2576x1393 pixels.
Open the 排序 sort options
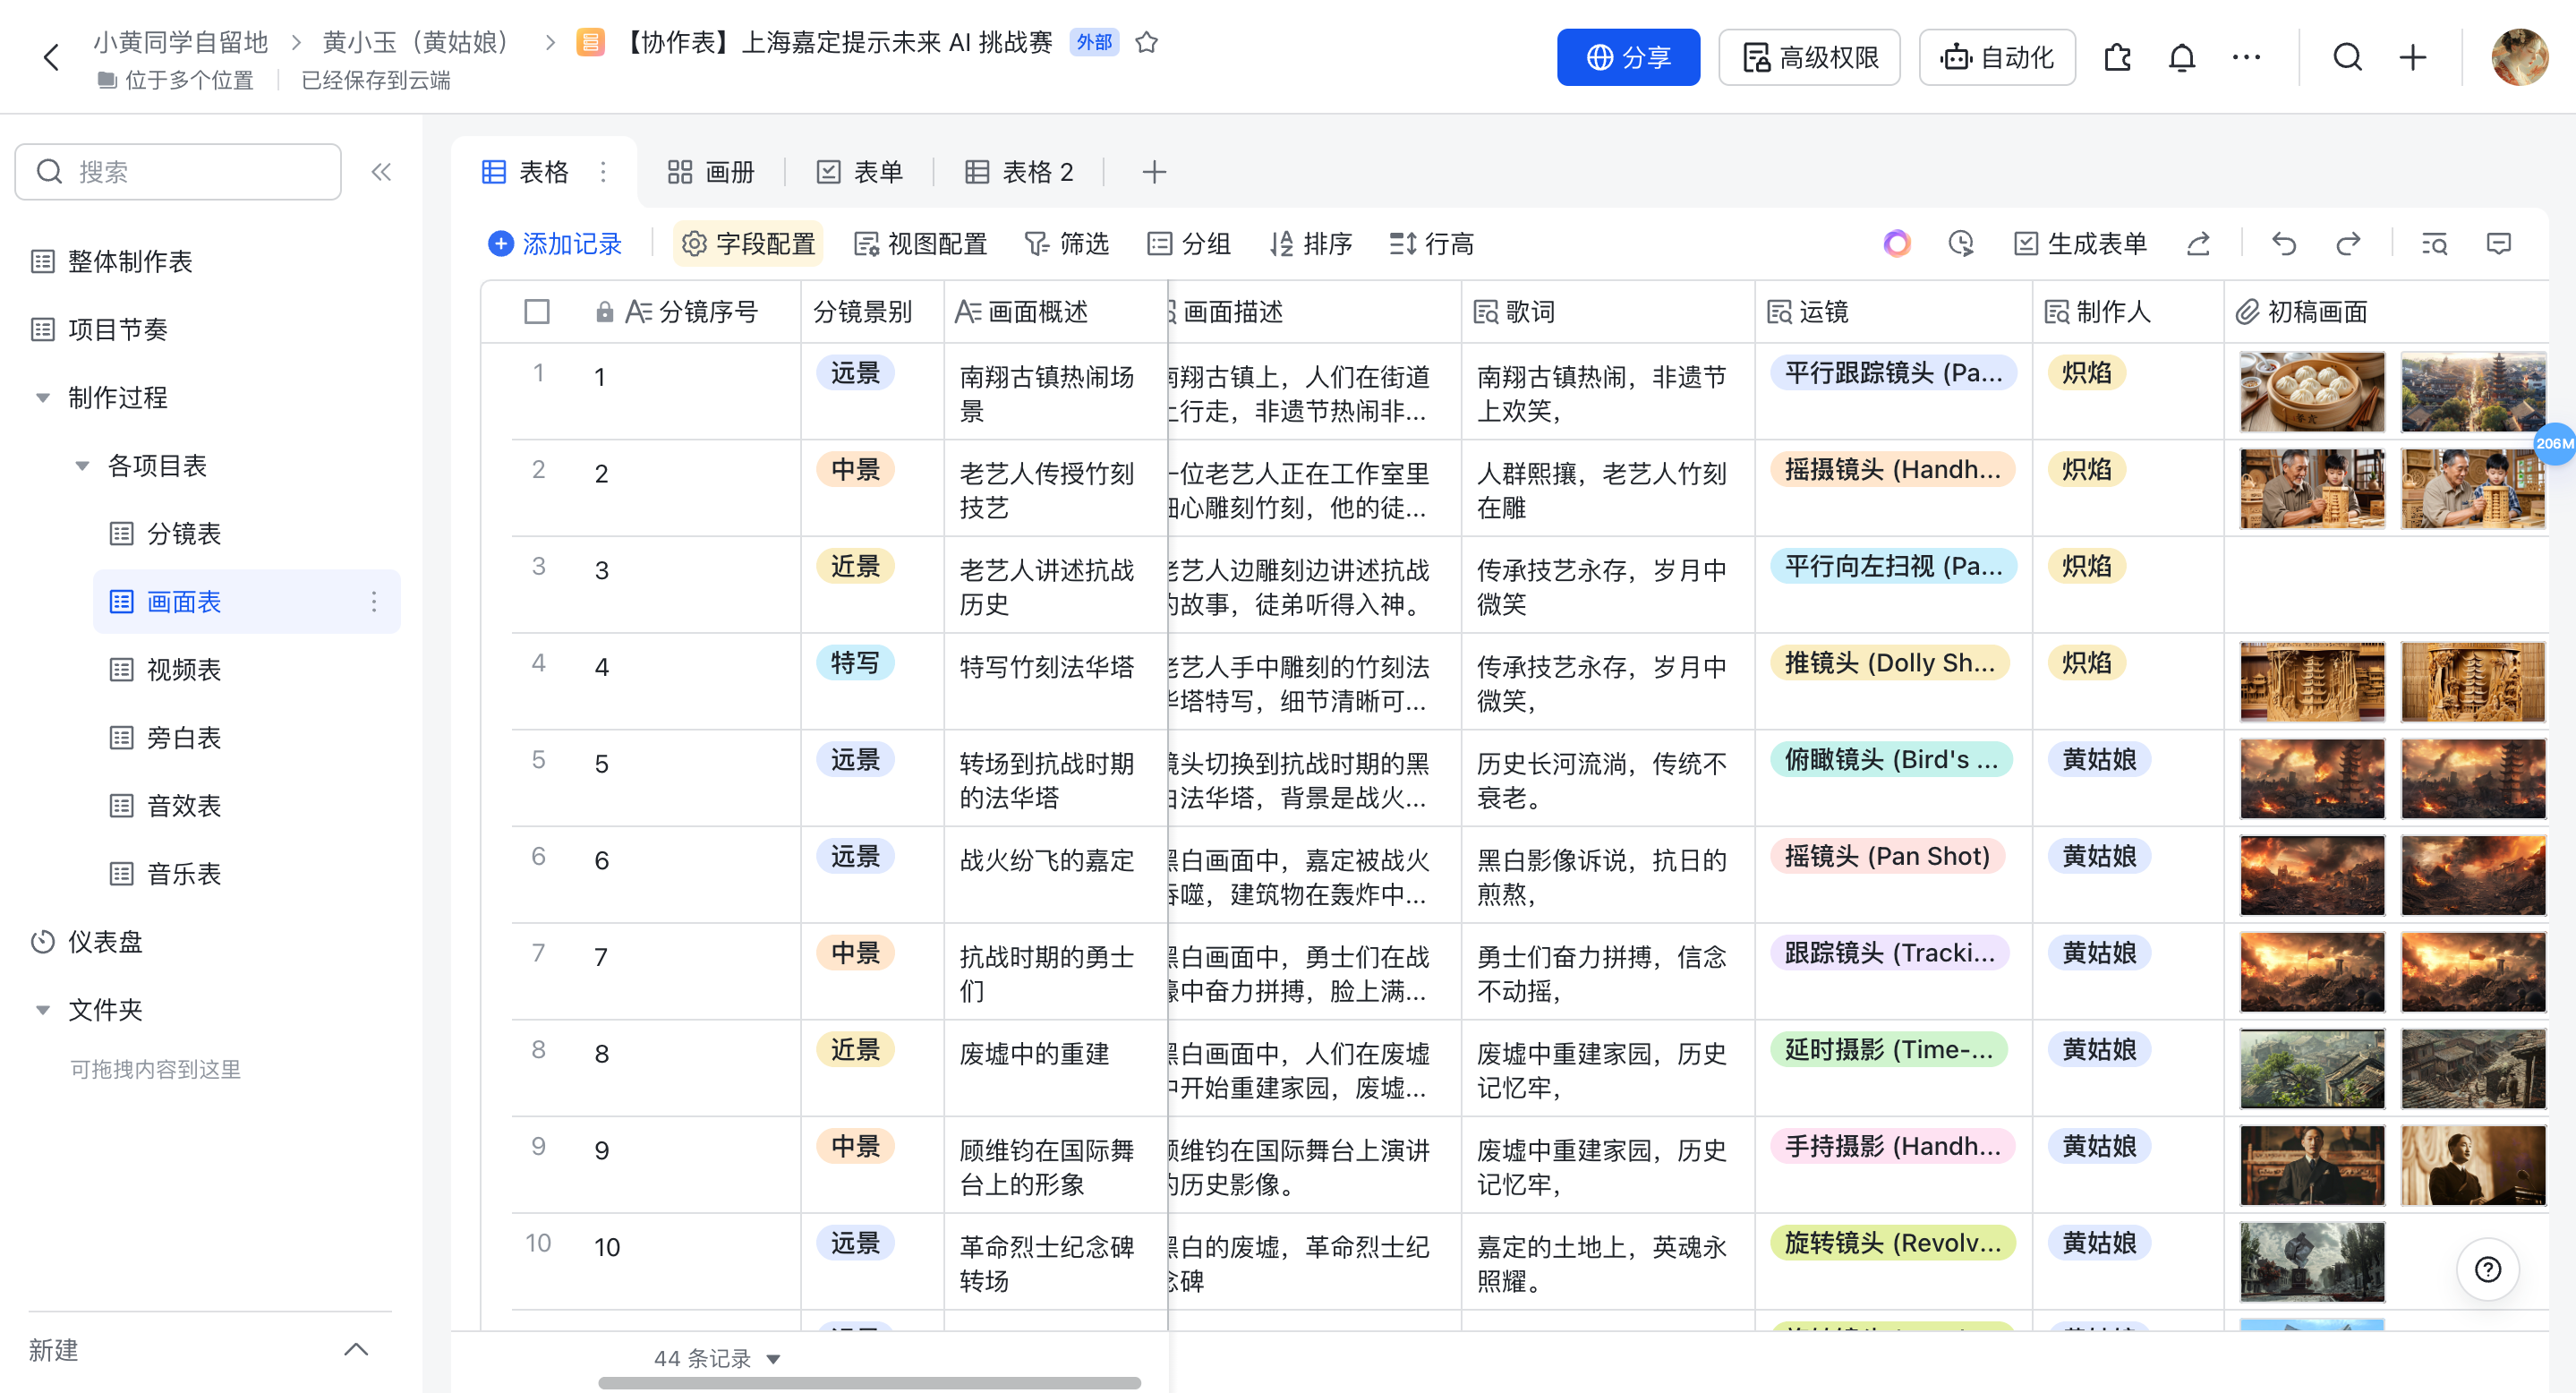click(1310, 243)
